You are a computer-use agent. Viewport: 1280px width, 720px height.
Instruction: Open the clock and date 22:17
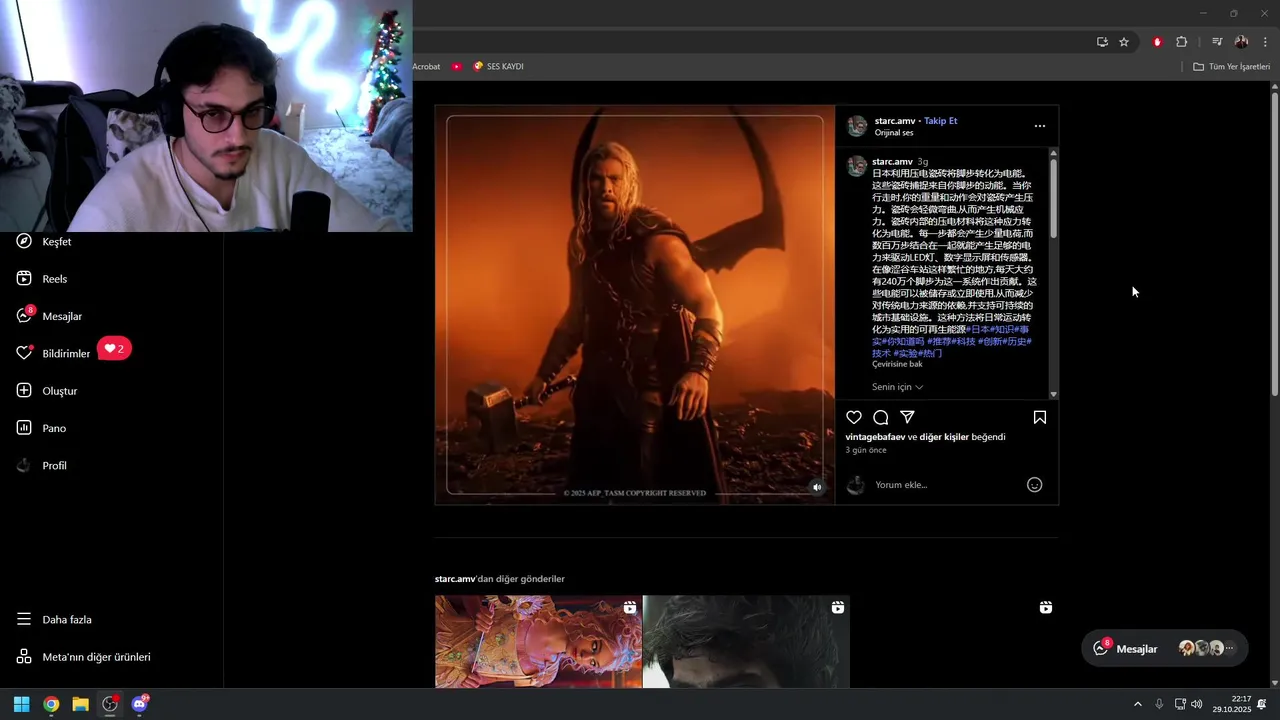click(x=1232, y=704)
